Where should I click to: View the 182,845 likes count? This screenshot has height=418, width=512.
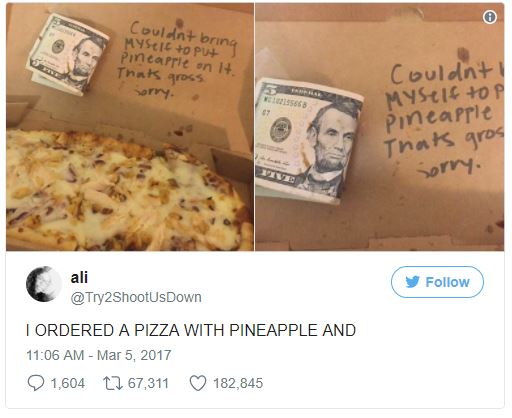click(x=238, y=383)
